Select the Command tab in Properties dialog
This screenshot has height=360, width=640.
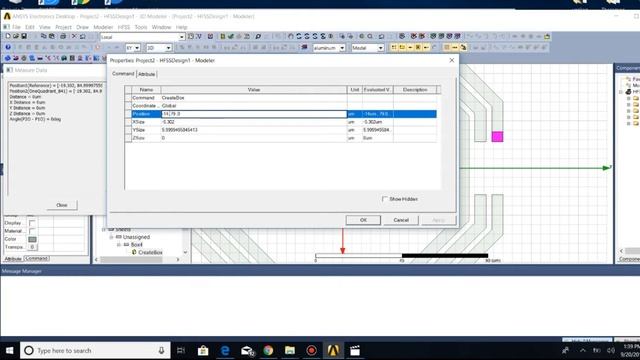click(x=123, y=73)
